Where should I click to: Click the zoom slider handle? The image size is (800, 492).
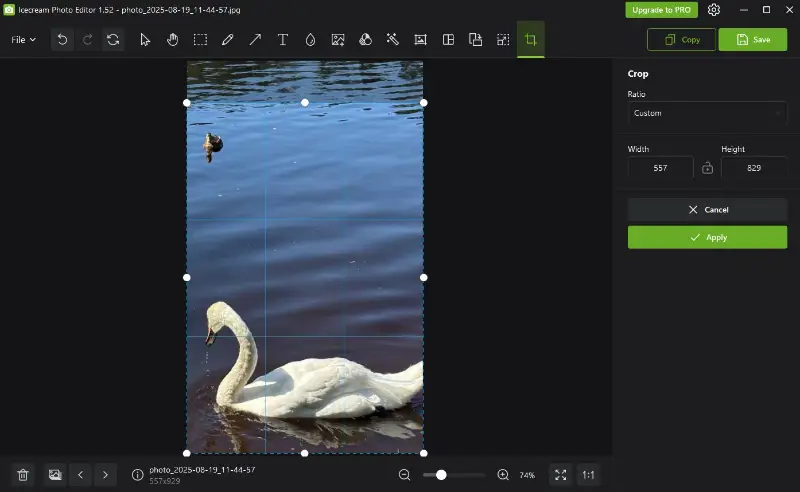coord(441,475)
